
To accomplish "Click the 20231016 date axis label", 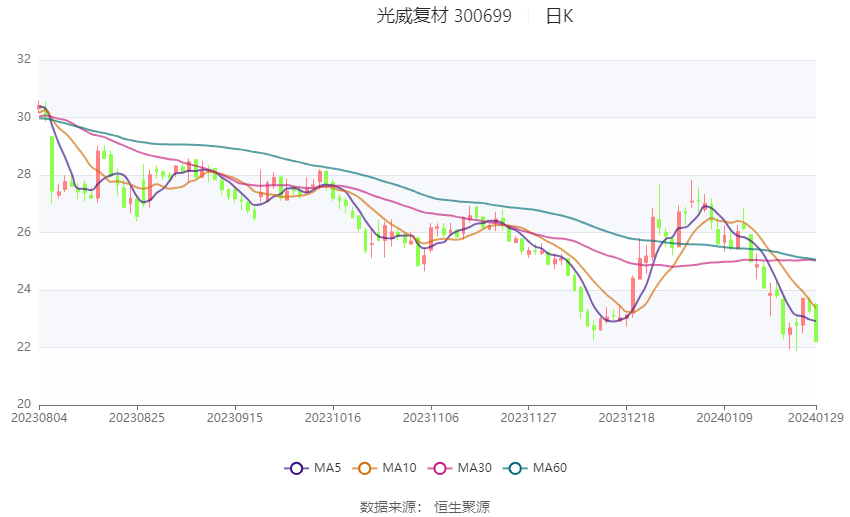I will 333,418.
